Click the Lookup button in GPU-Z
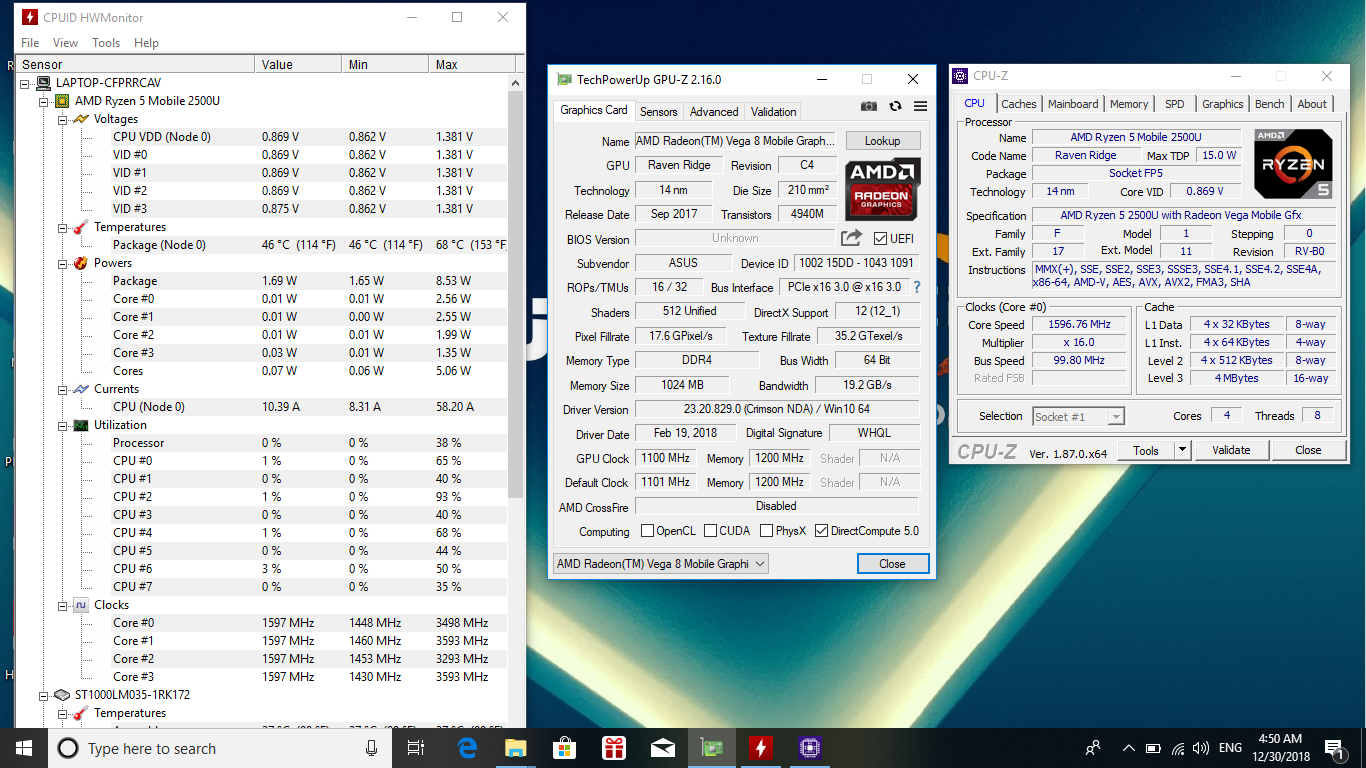Image resolution: width=1366 pixels, height=768 pixels. coord(883,141)
